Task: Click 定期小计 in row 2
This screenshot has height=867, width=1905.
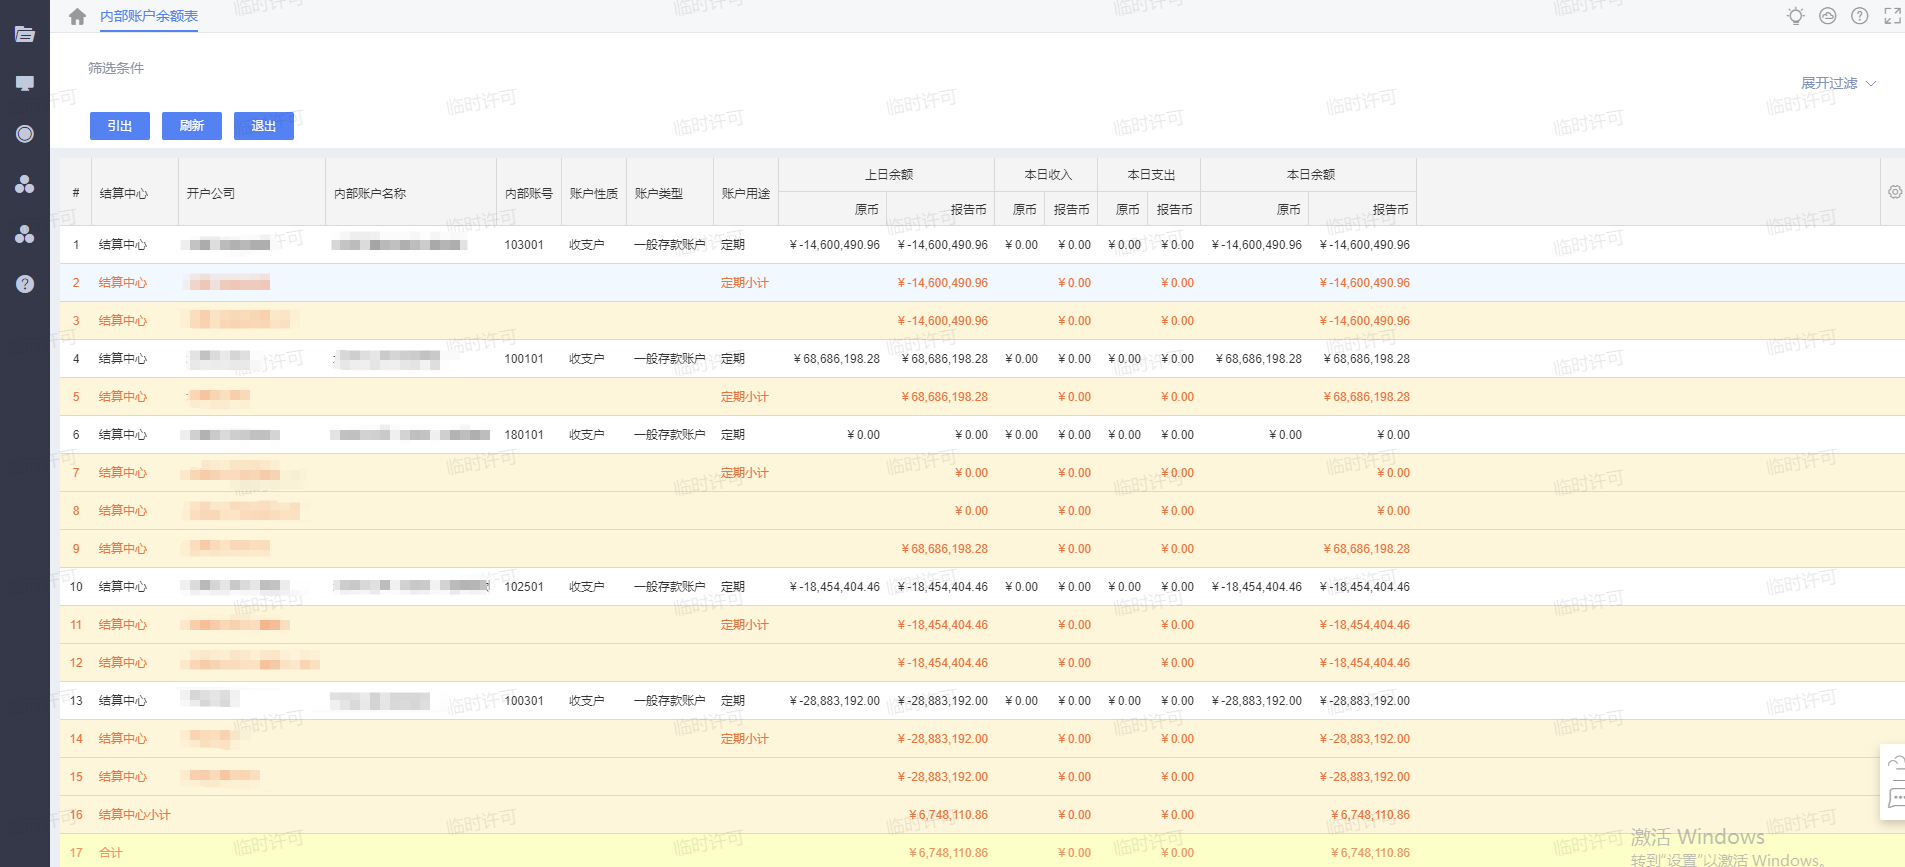Action: pos(745,283)
